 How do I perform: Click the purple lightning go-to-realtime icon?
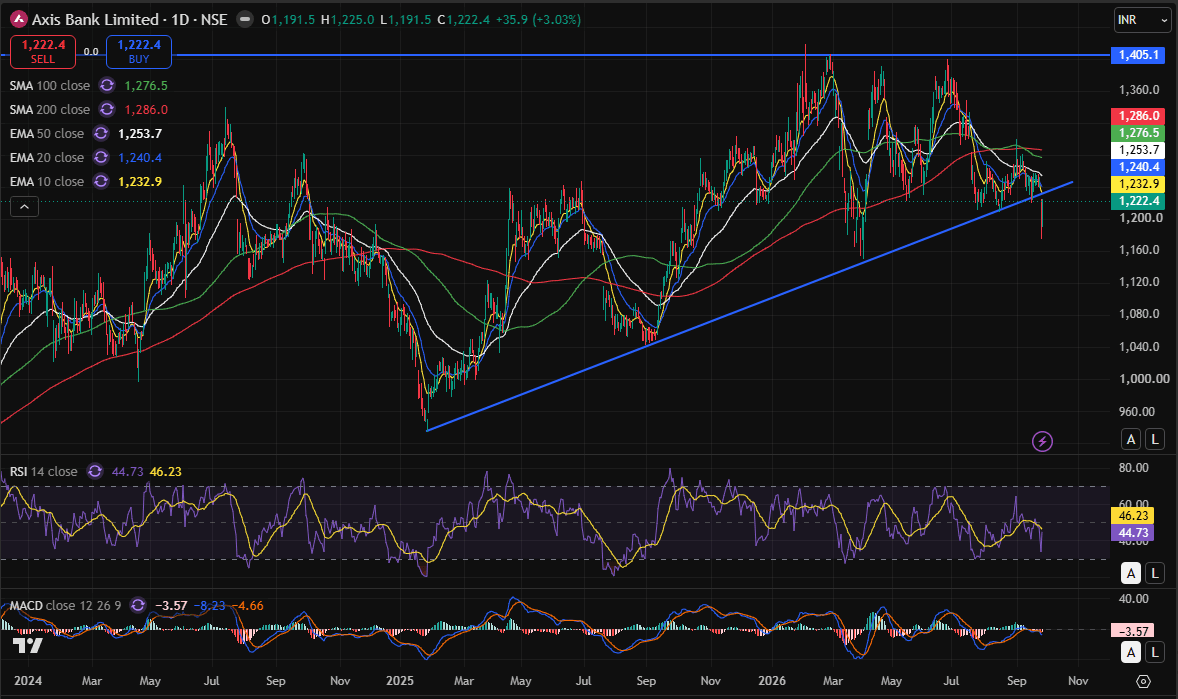pos(1042,441)
